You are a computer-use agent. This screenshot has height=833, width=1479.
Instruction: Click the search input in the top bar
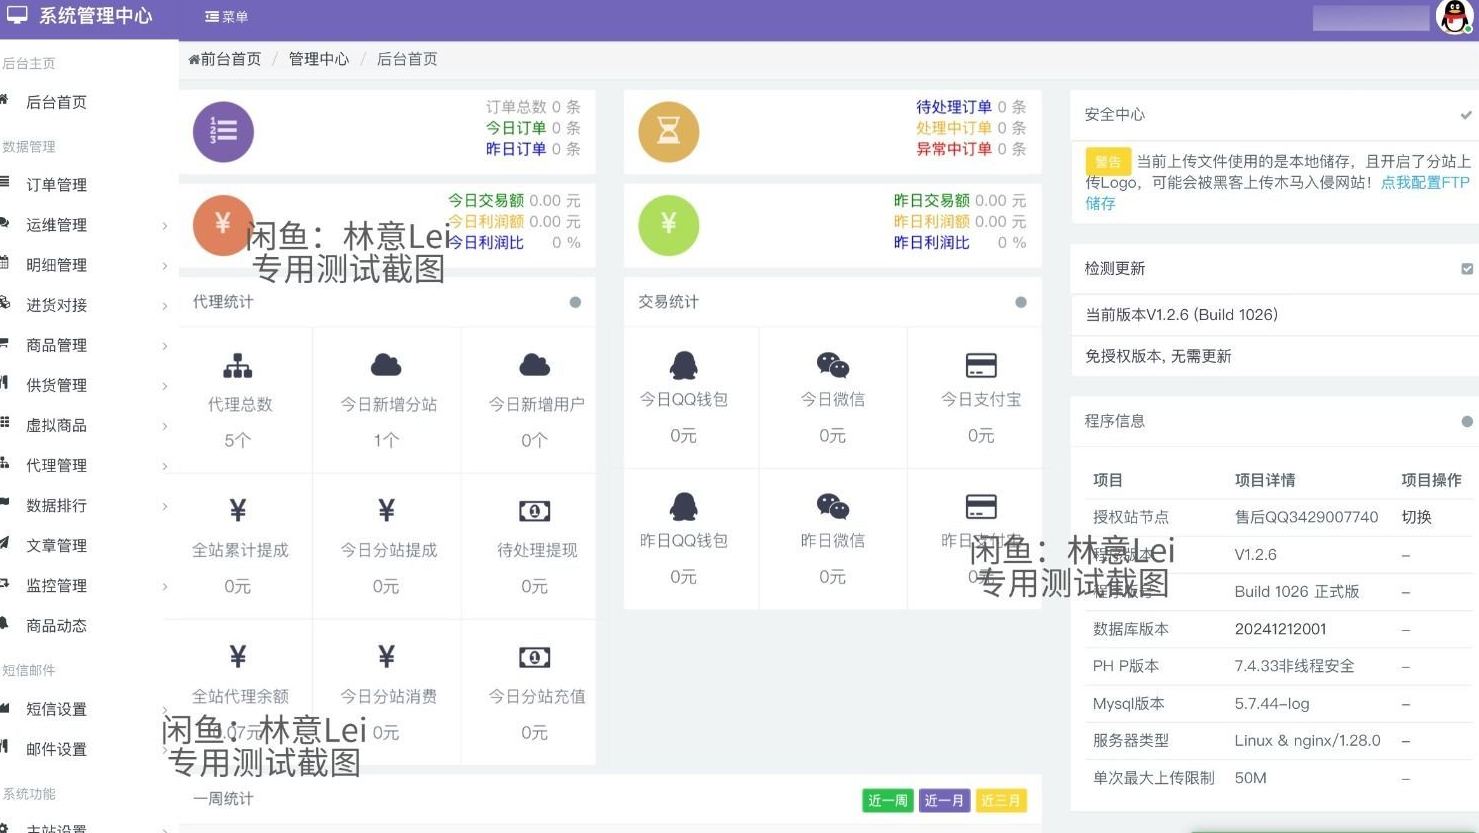(x=1370, y=16)
